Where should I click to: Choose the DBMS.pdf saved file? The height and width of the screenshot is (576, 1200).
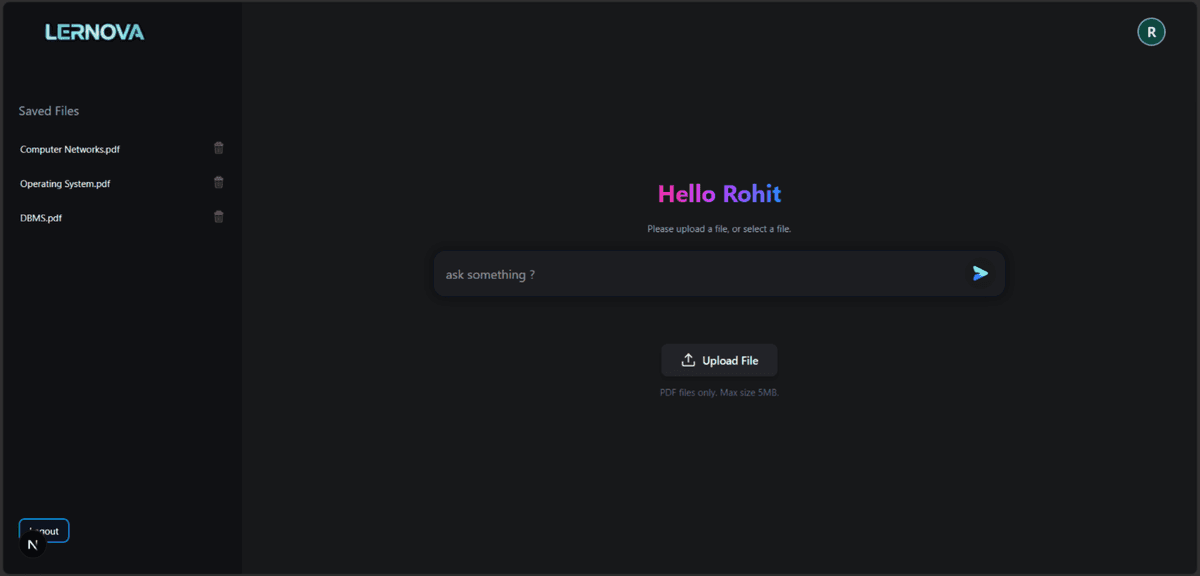coord(41,218)
